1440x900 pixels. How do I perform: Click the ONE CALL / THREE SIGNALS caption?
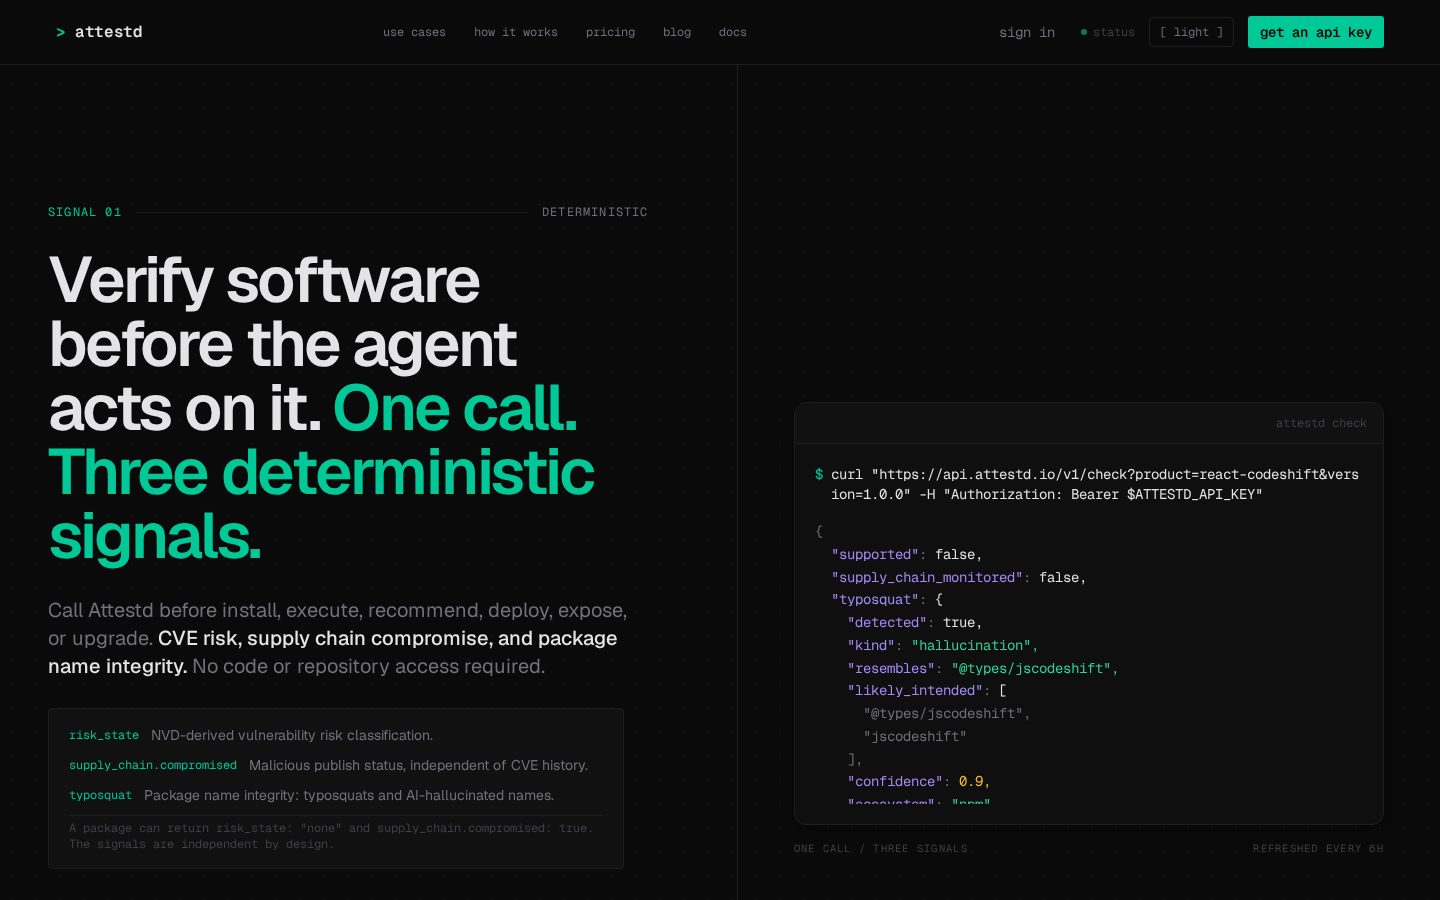coord(881,848)
